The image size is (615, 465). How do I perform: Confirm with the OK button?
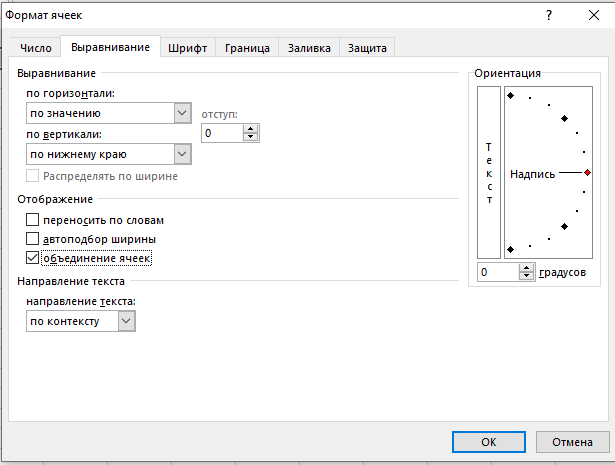pos(489,442)
